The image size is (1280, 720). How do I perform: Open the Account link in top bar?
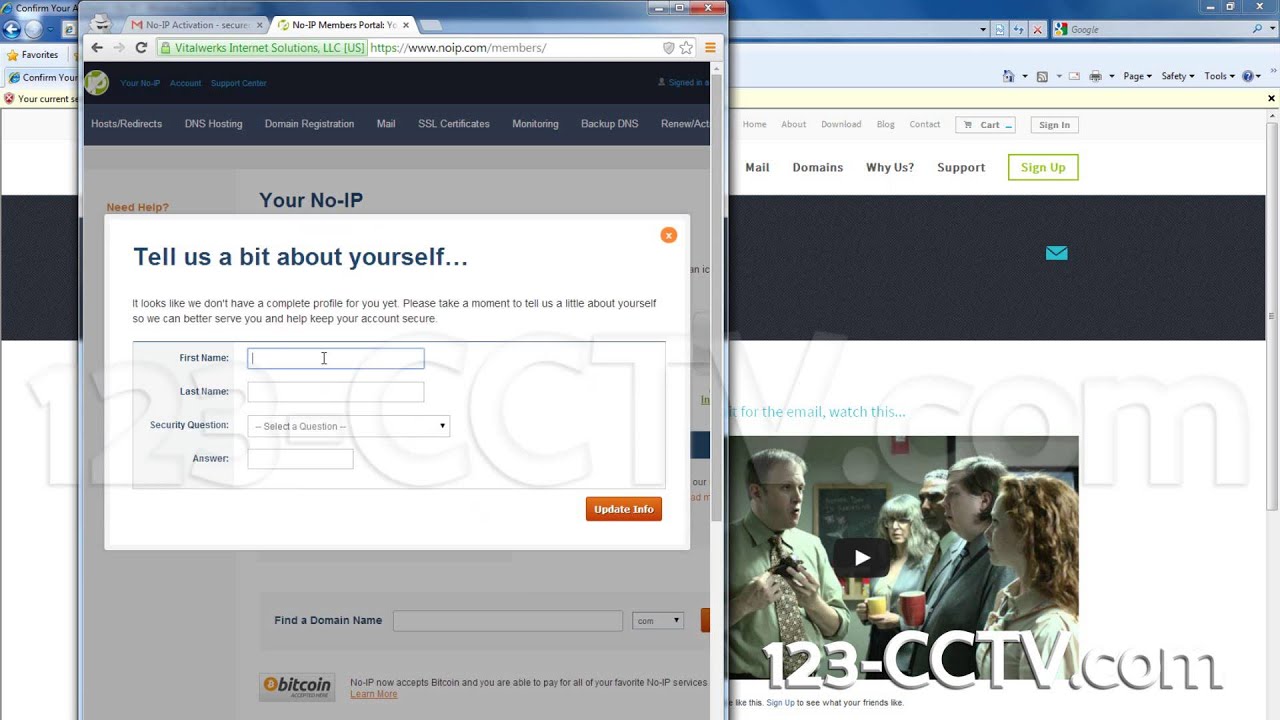(185, 83)
